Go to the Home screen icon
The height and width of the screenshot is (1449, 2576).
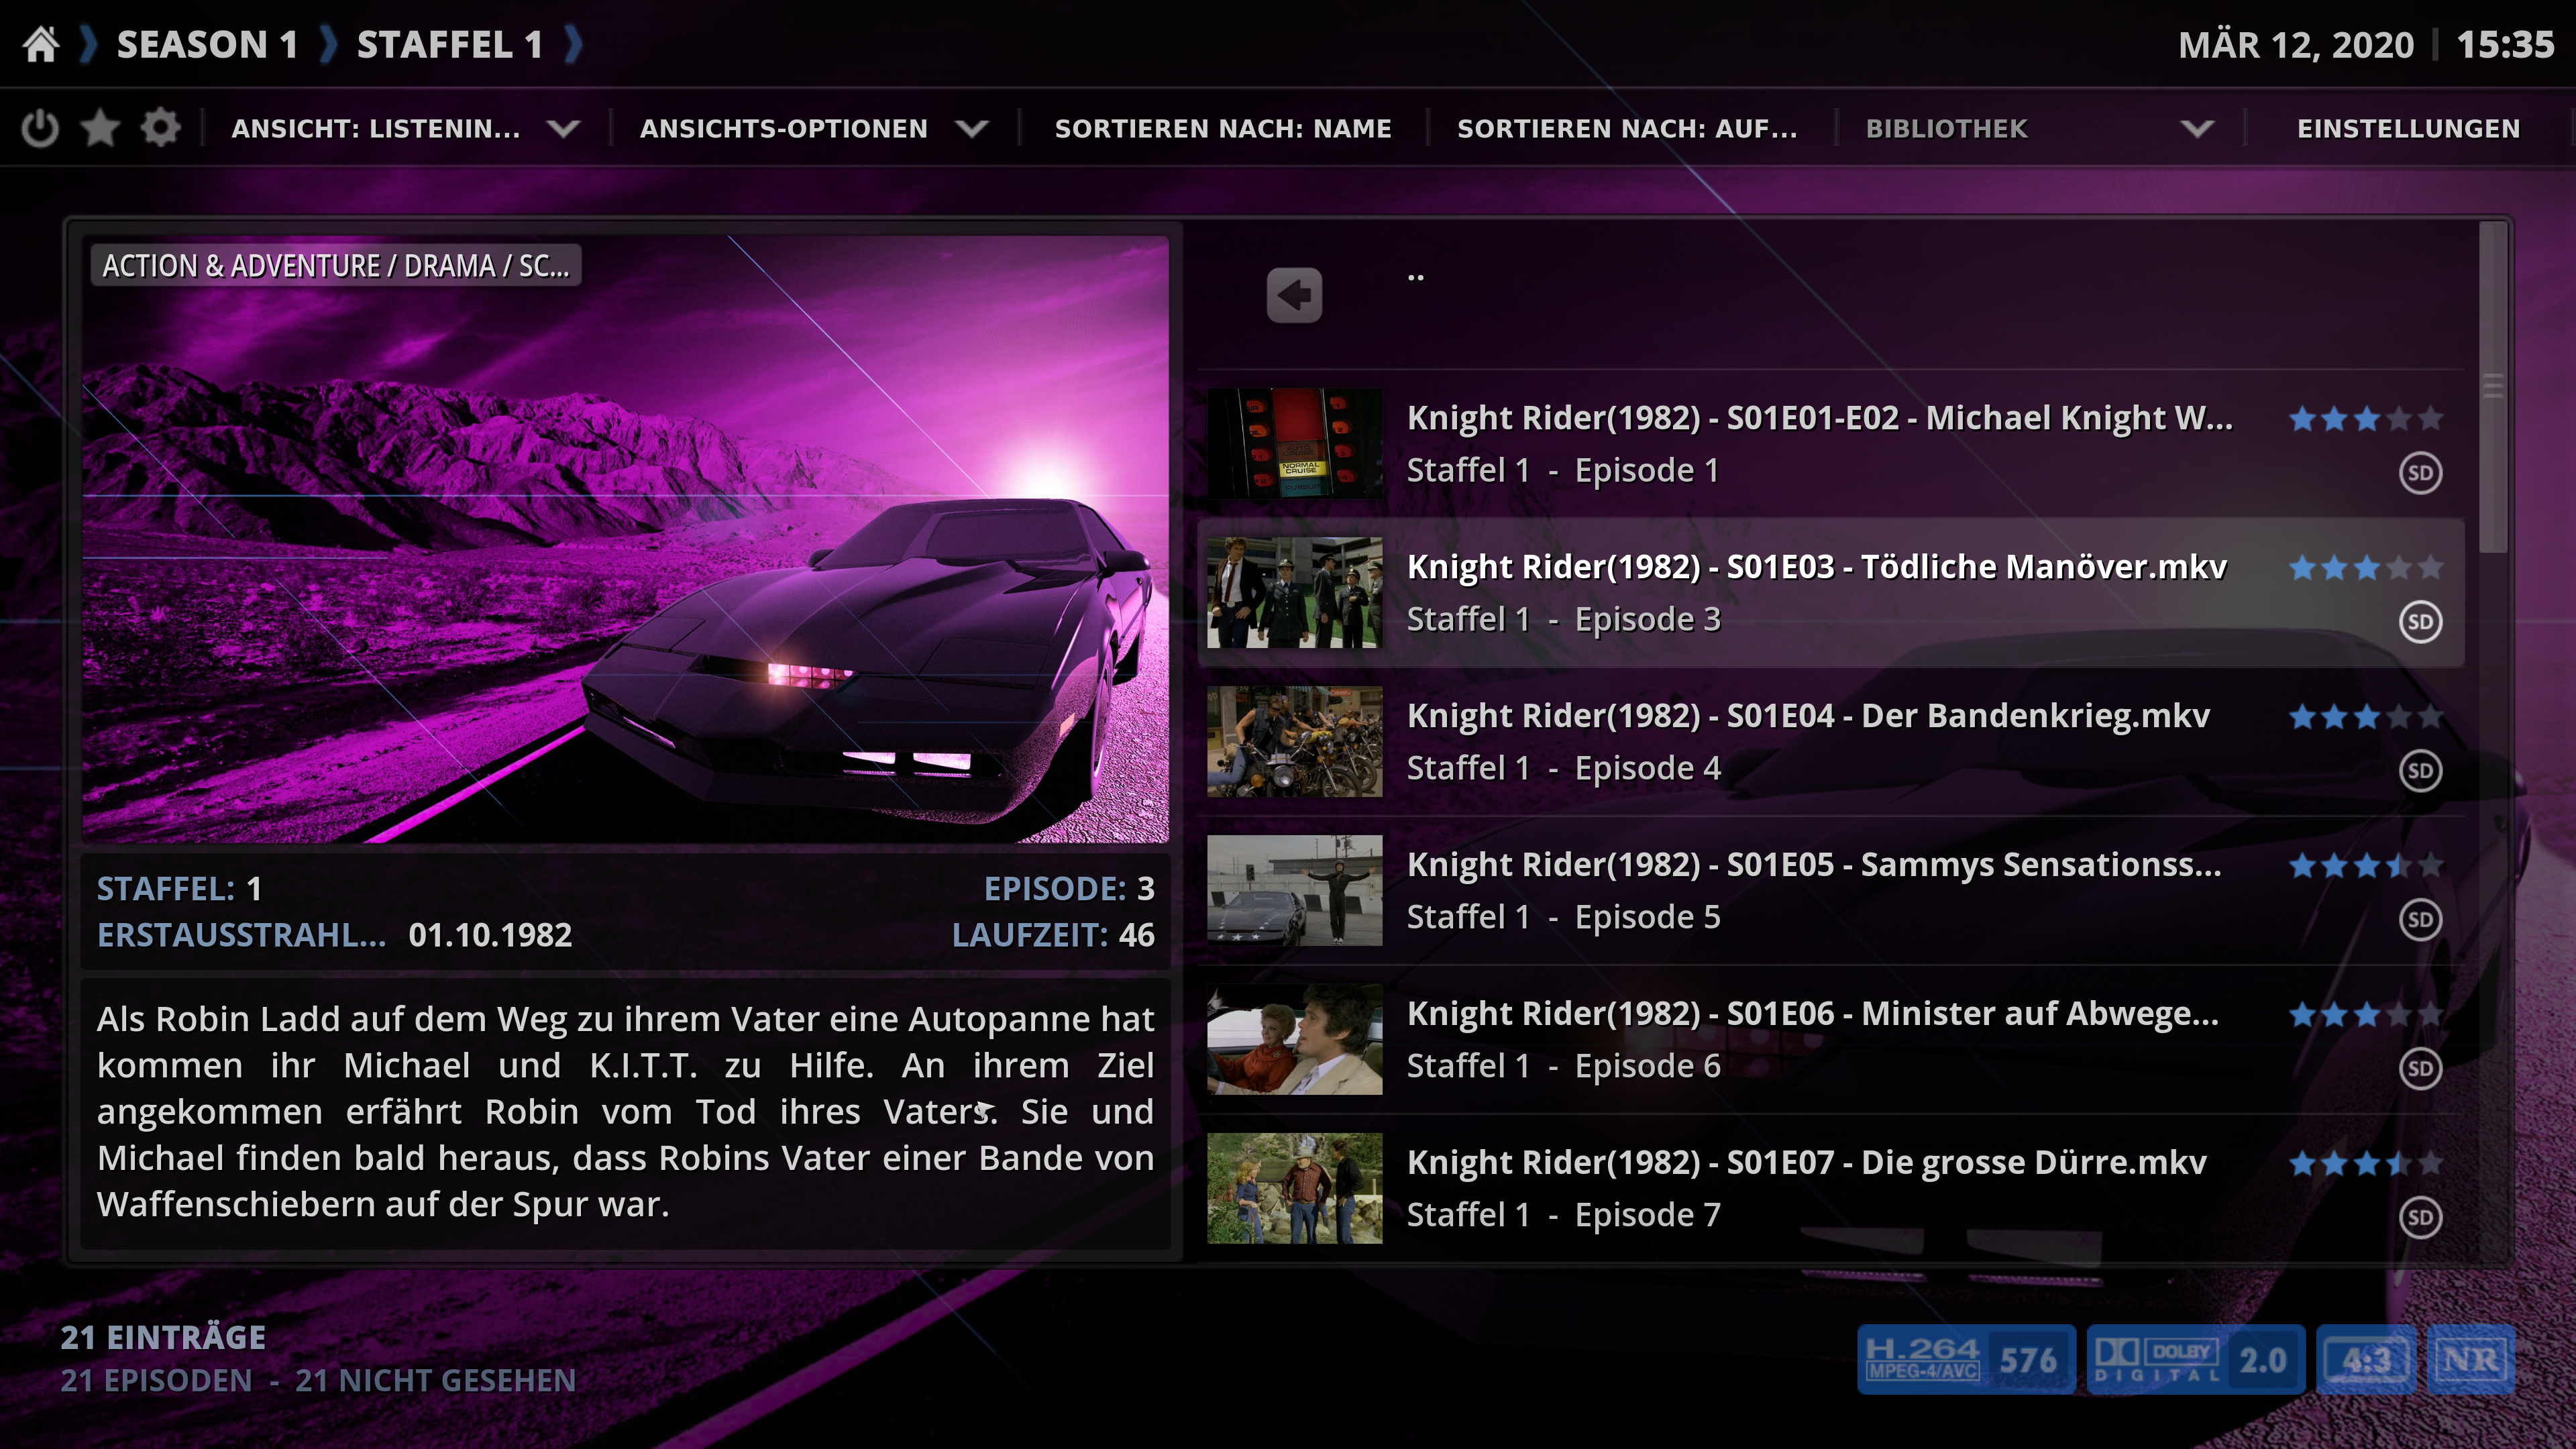(x=41, y=45)
